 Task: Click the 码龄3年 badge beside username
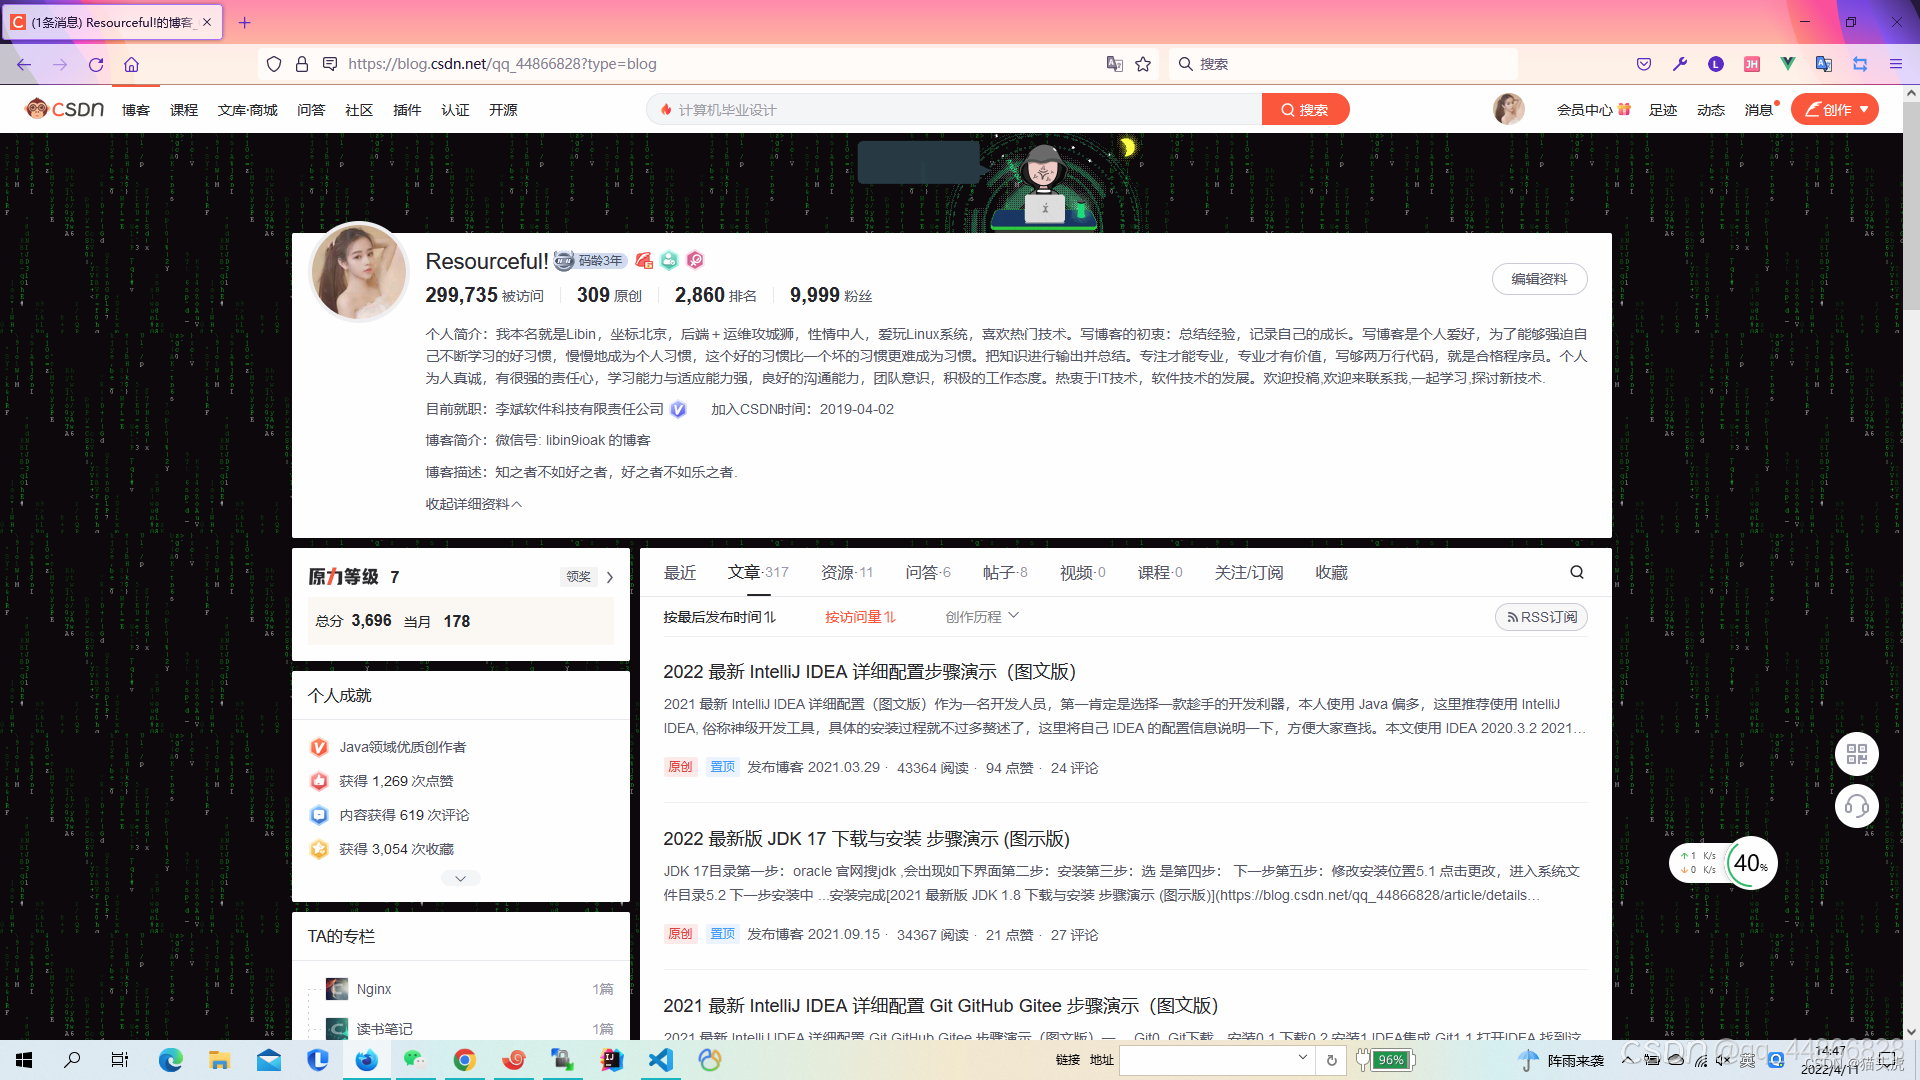tap(589, 260)
